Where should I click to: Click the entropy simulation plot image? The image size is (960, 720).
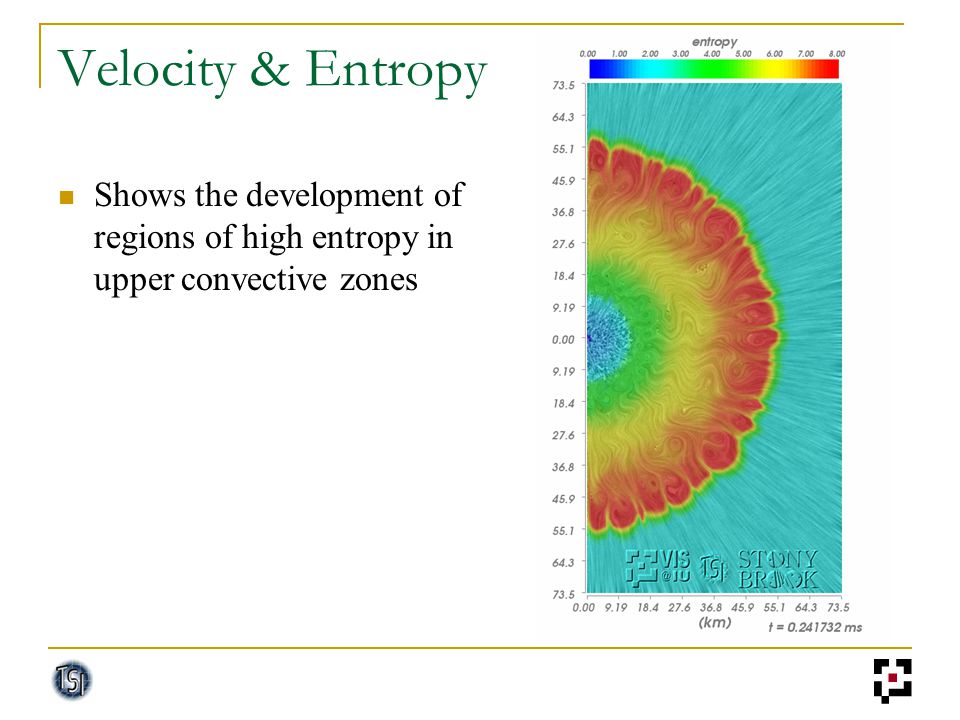(714, 338)
